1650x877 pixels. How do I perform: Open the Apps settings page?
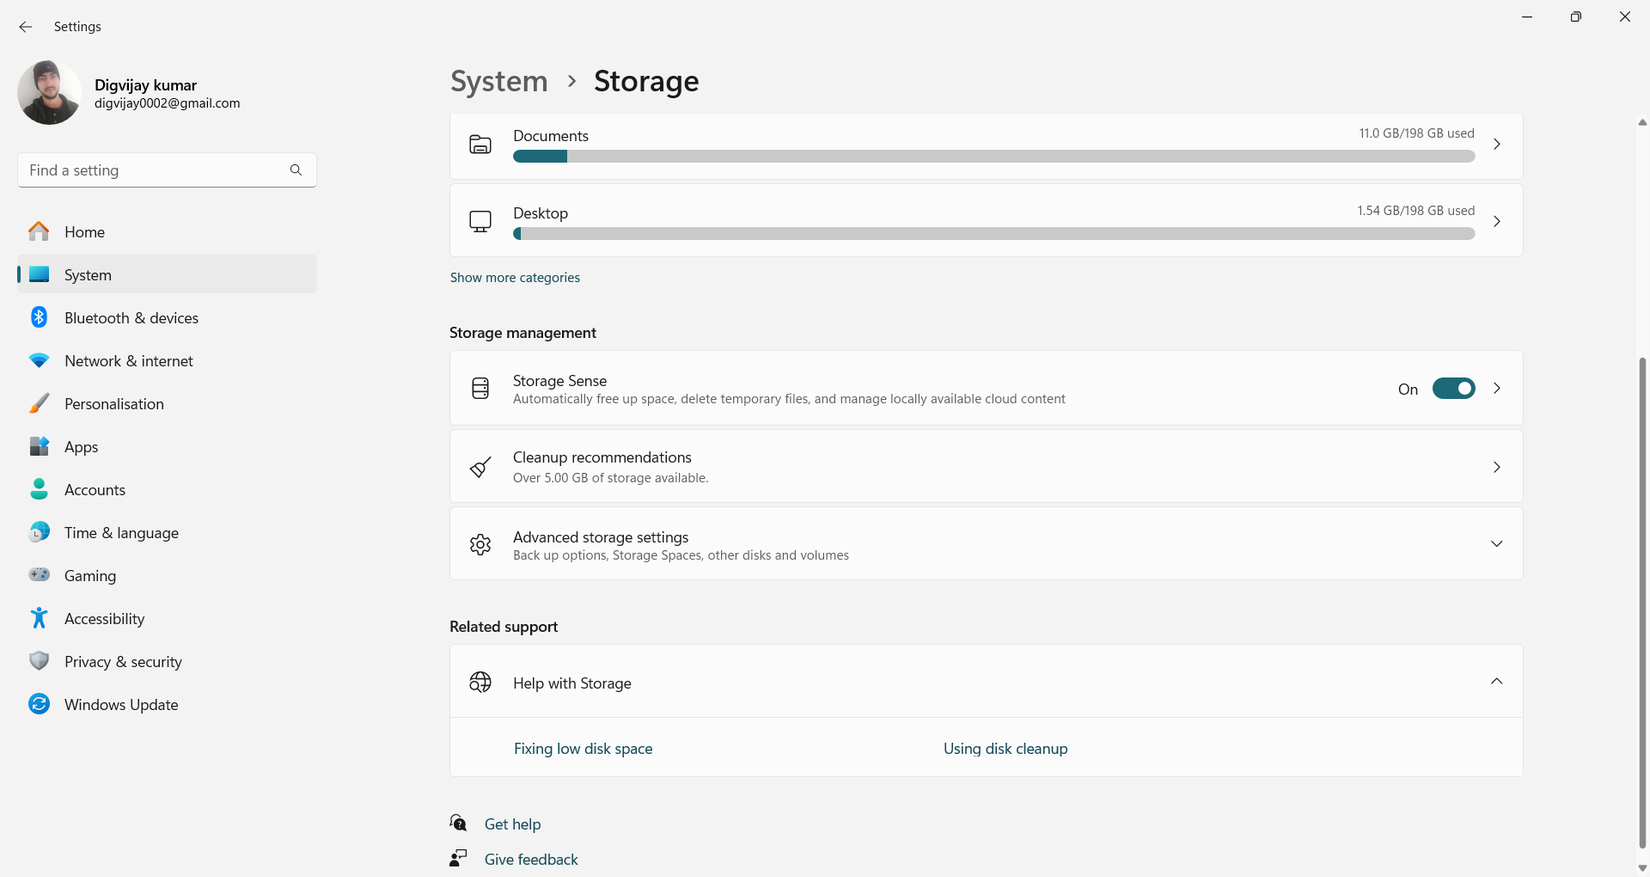point(81,447)
